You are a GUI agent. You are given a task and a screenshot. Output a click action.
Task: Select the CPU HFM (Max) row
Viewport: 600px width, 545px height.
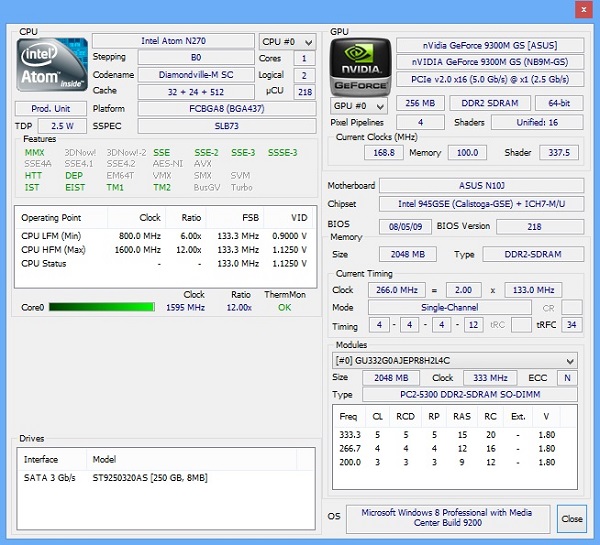click(165, 250)
